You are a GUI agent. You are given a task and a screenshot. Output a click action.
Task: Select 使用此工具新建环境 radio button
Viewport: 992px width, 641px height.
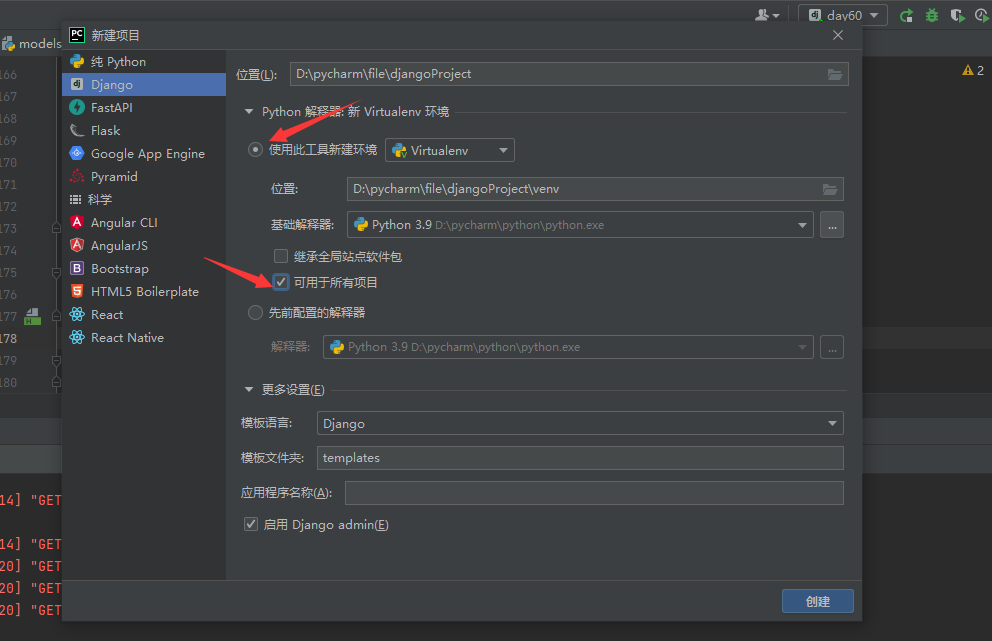pyautogui.click(x=255, y=150)
